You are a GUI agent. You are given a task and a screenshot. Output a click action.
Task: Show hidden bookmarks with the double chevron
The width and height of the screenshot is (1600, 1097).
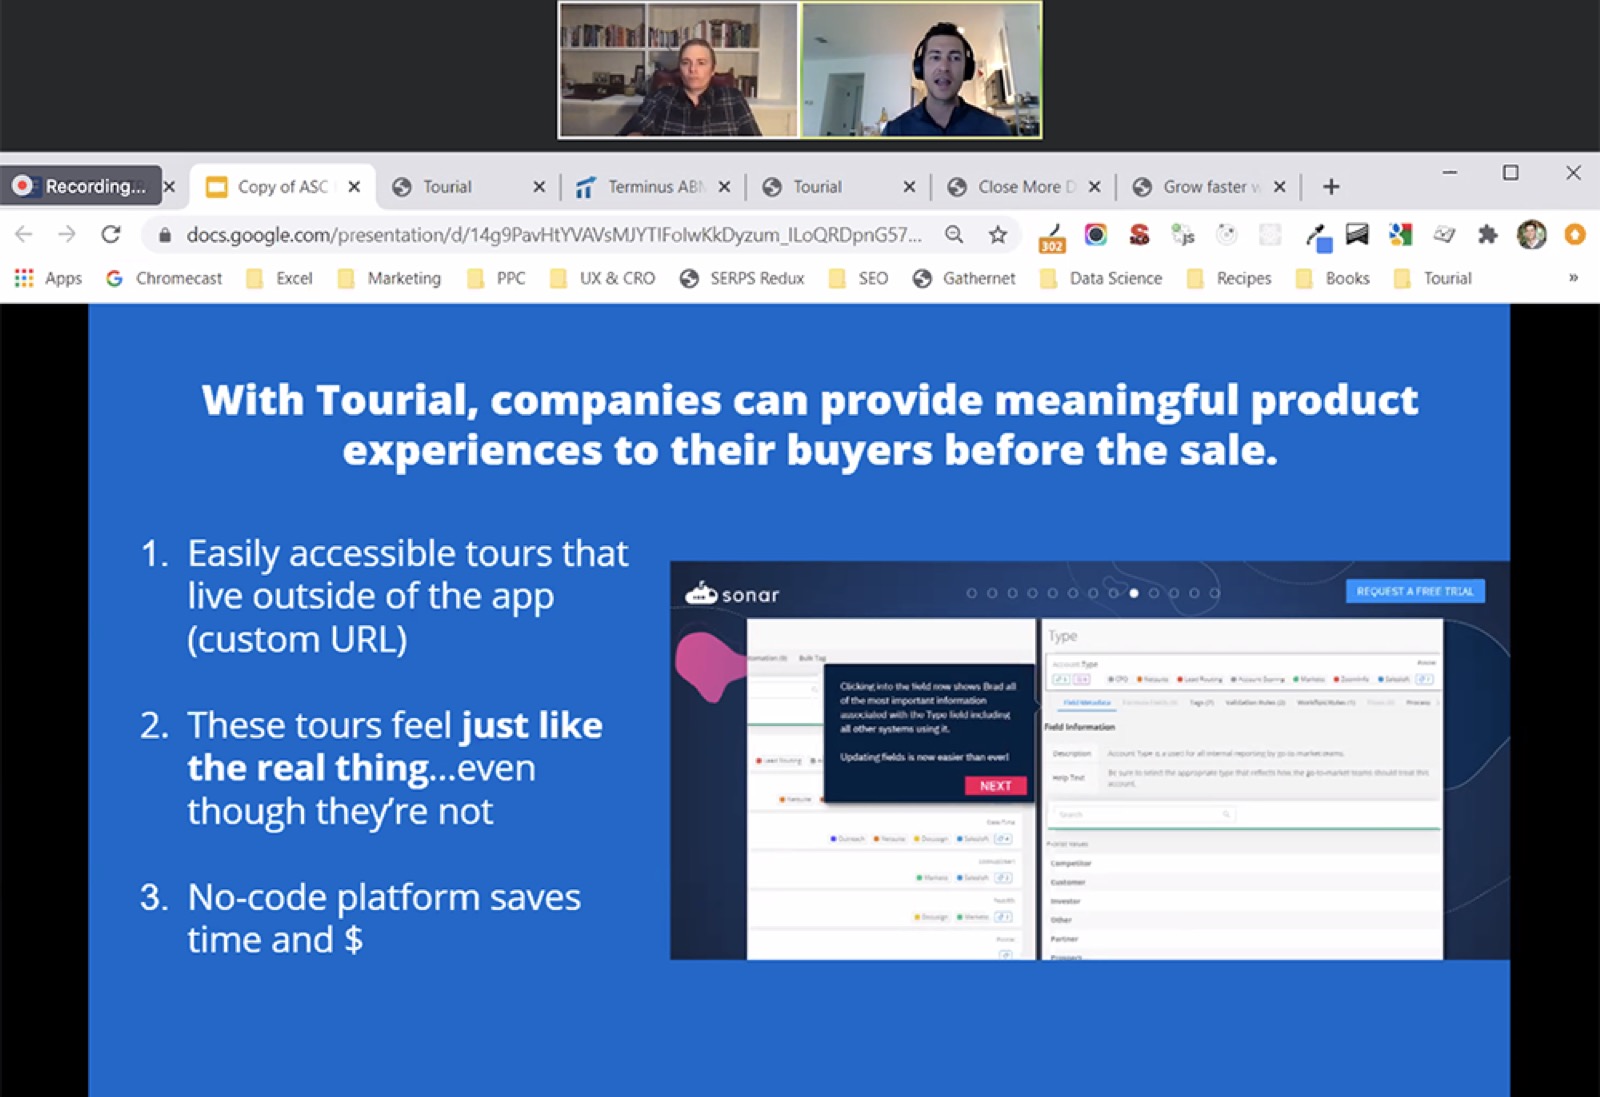pos(1573,278)
